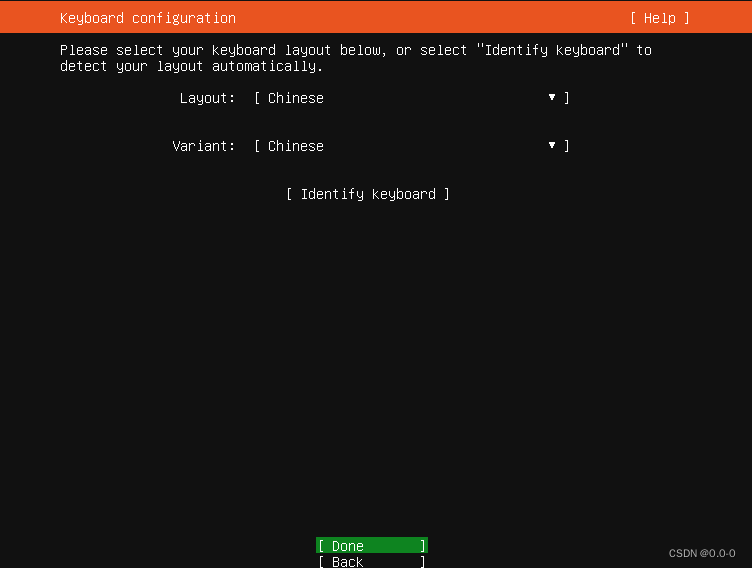The image size is (752, 568).
Task: Click the CSDN watermark text
Action: pos(702,553)
